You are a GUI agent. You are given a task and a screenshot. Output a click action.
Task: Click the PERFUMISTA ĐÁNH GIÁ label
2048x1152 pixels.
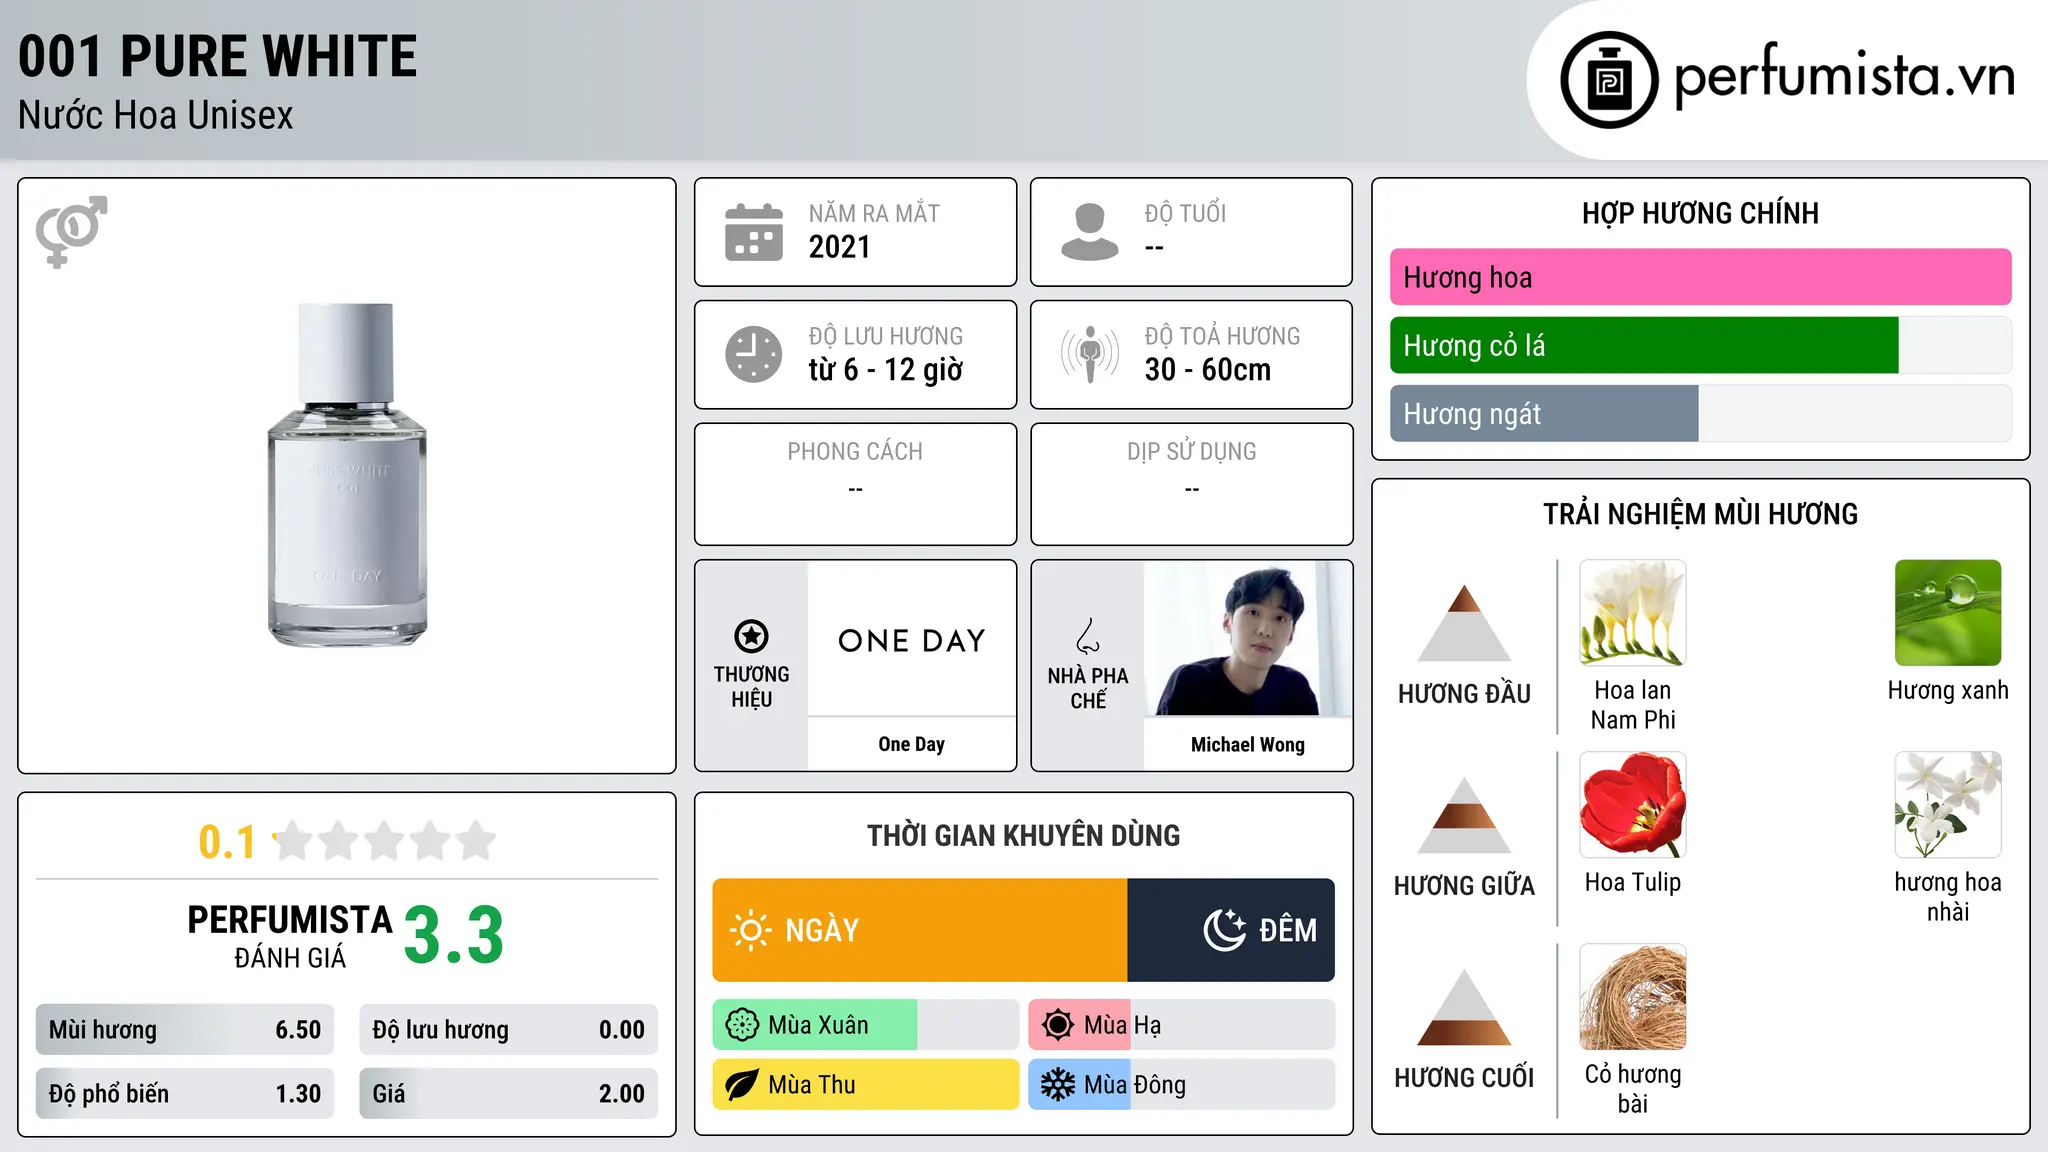[x=290, y=936]
